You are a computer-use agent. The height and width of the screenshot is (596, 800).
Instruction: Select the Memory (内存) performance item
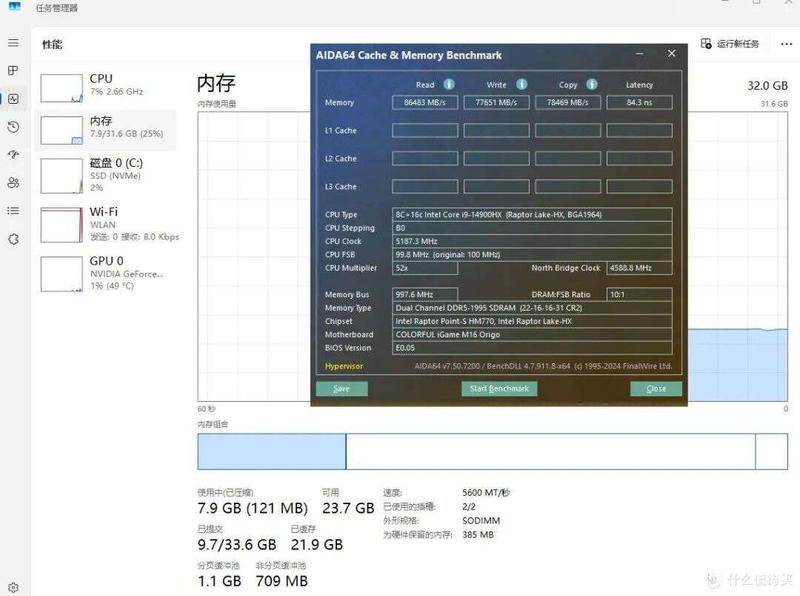coord(105,129)
